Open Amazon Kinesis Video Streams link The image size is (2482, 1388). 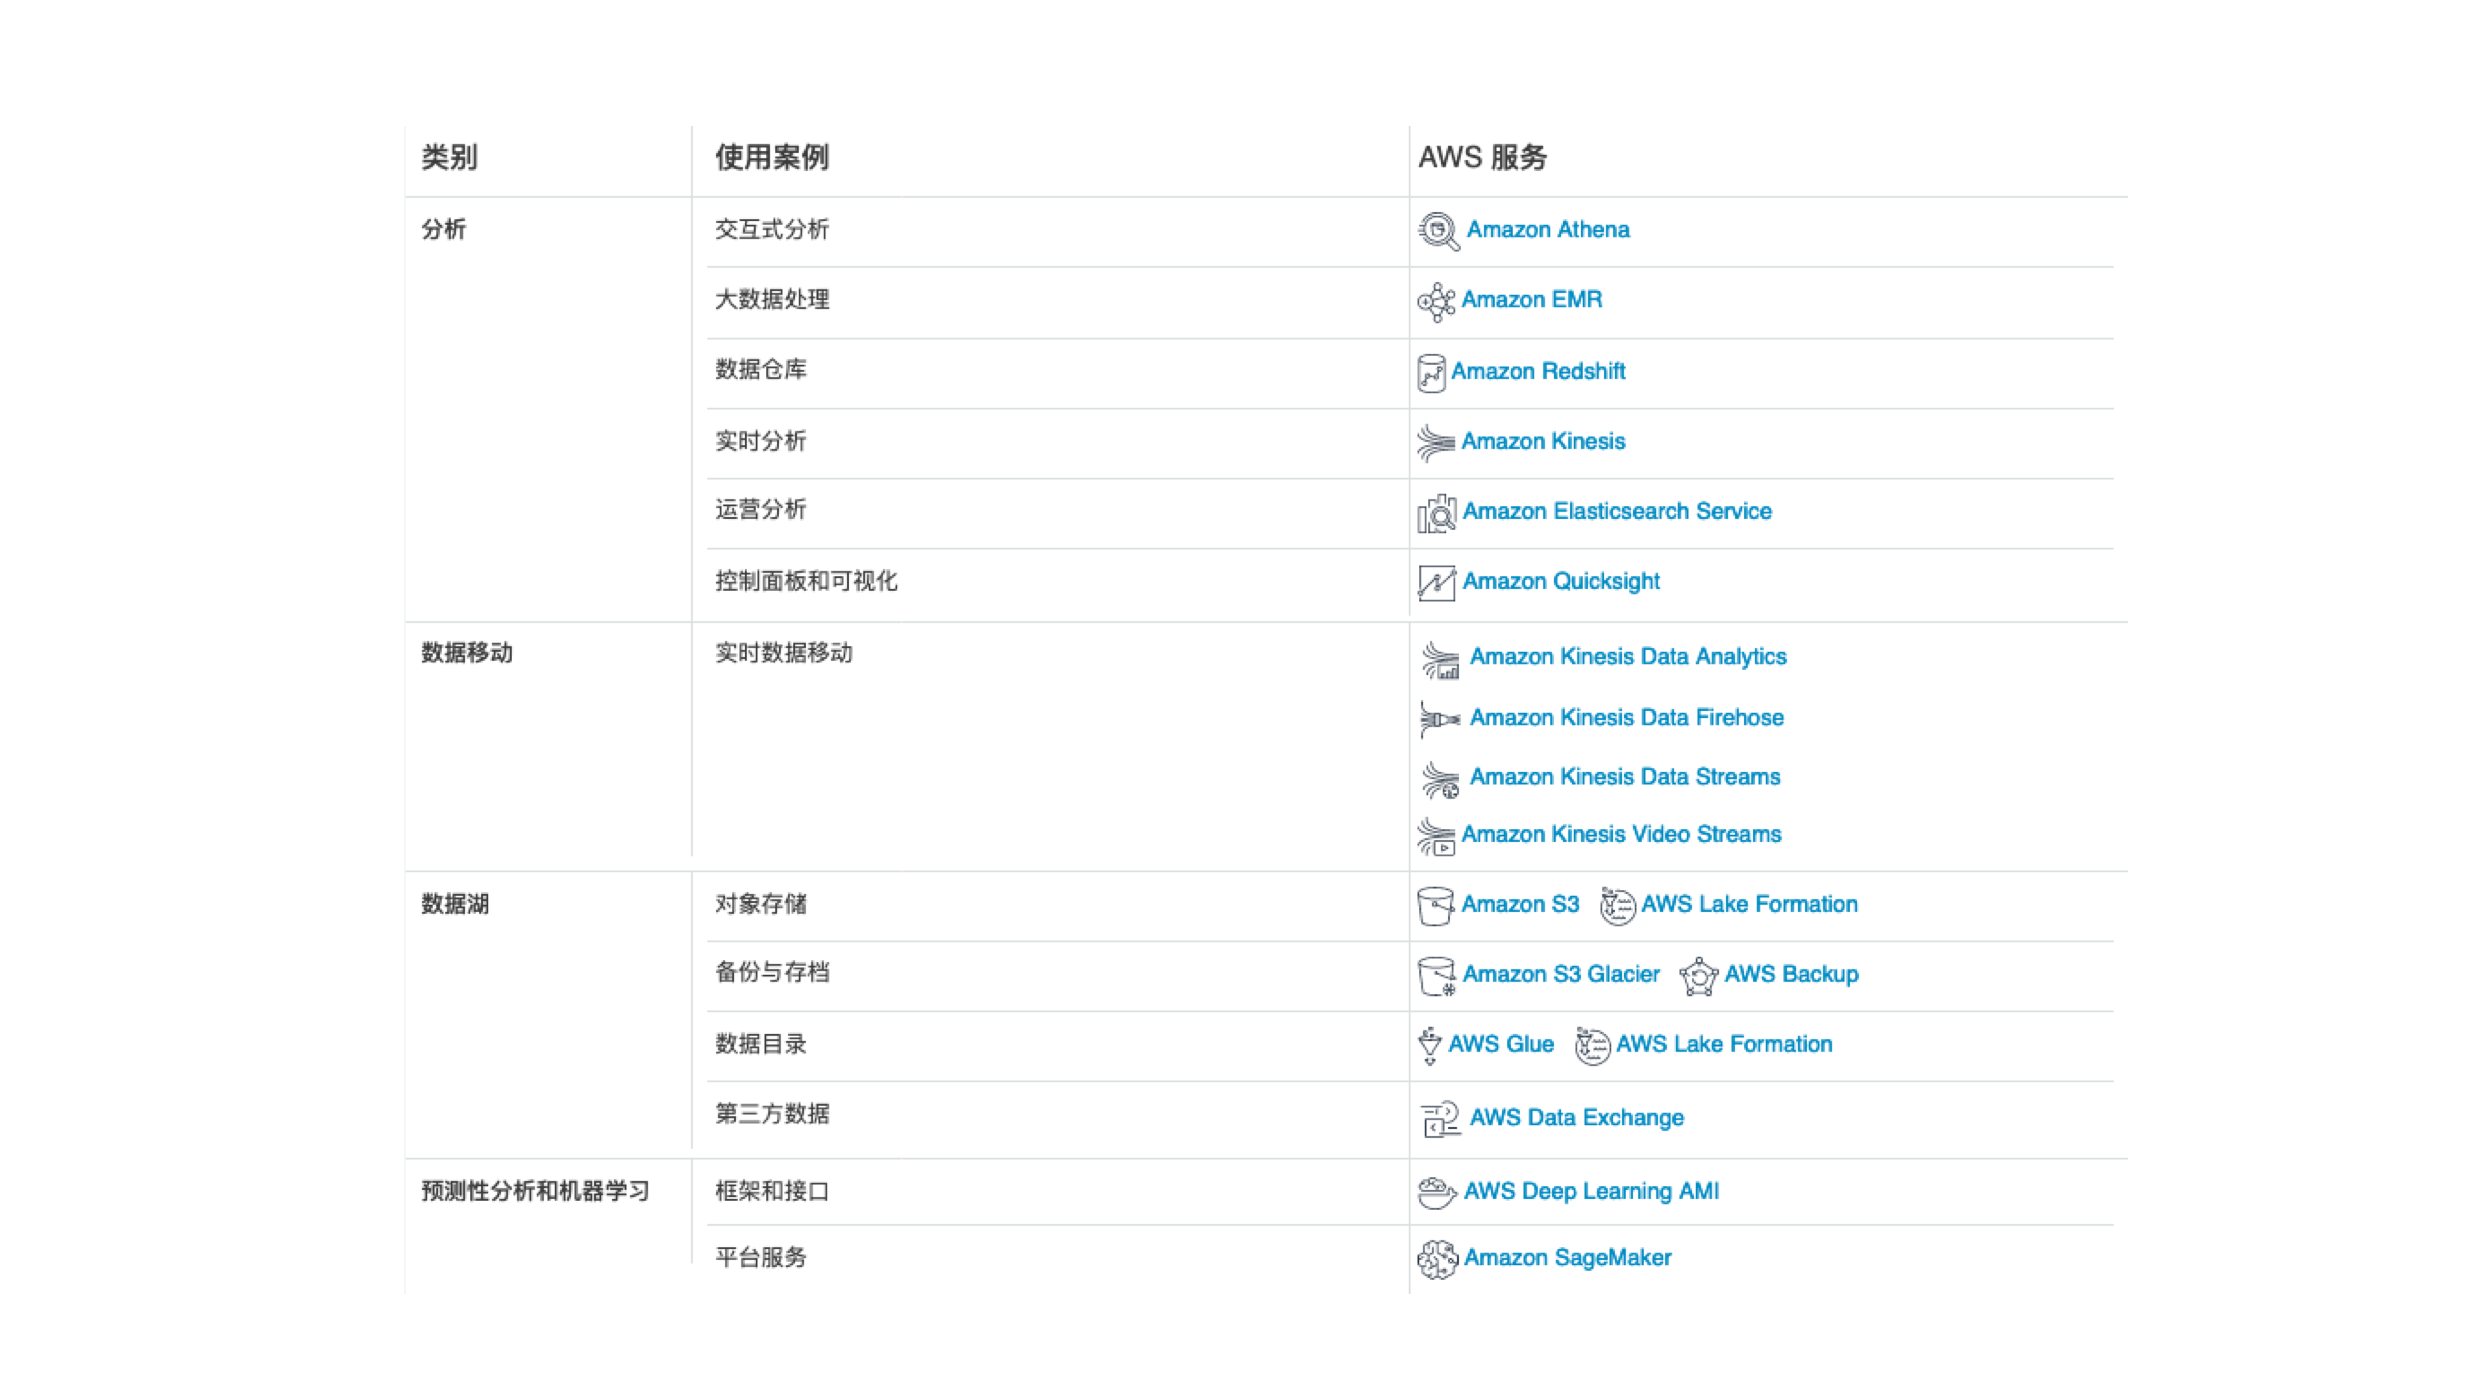(x=1620, y=834)
